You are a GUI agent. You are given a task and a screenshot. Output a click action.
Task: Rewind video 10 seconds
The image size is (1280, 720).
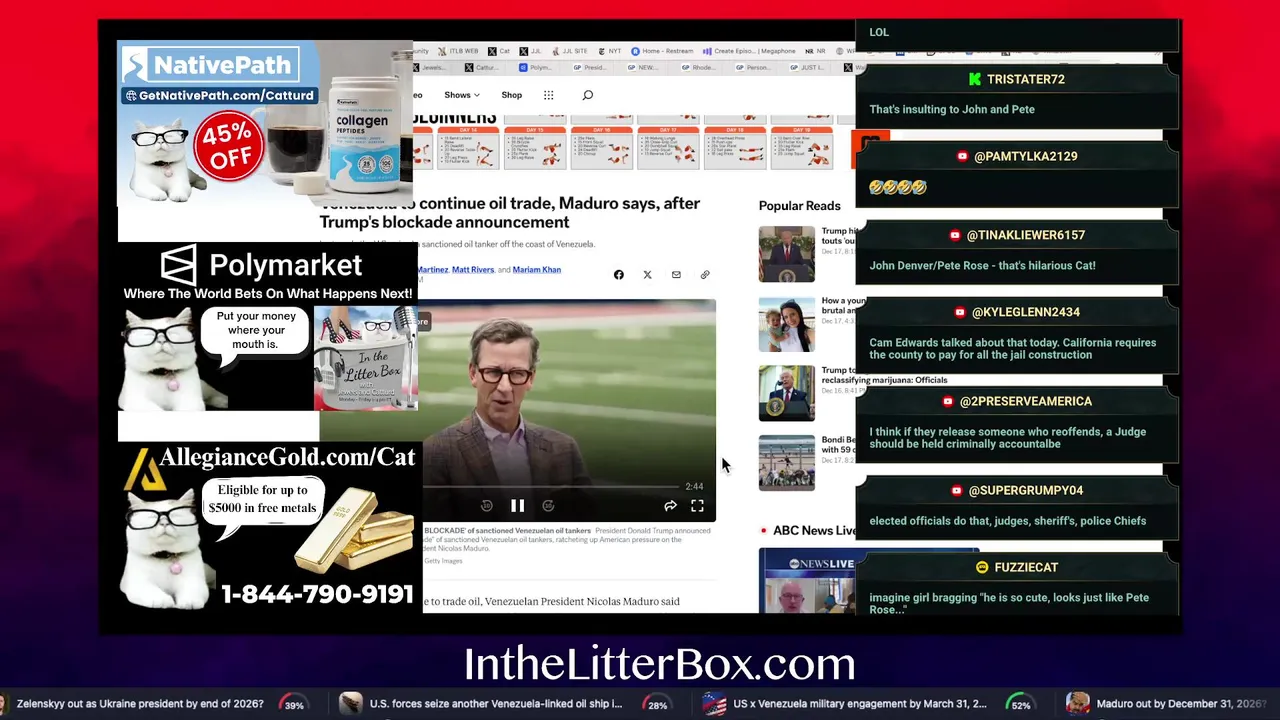coord(486,506)
